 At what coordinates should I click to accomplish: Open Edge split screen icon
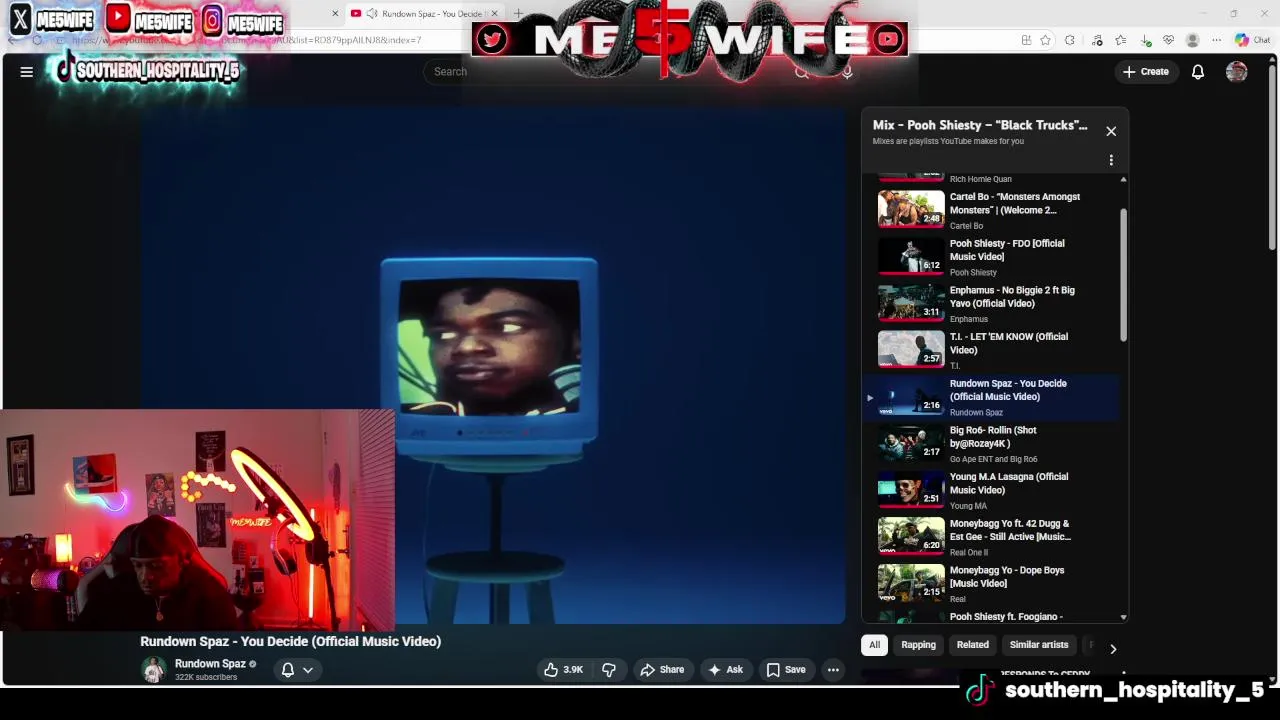tap(1026, 40)
